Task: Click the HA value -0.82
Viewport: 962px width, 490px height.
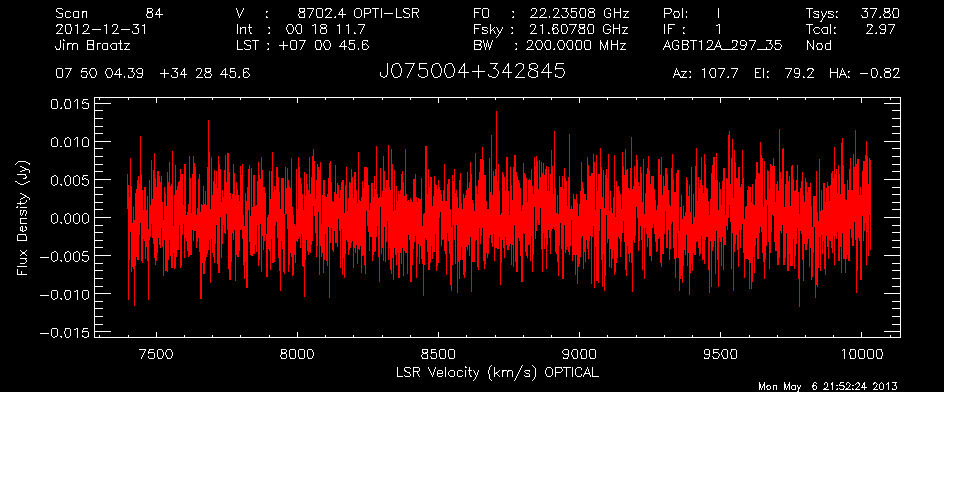Action: (880, 74)
